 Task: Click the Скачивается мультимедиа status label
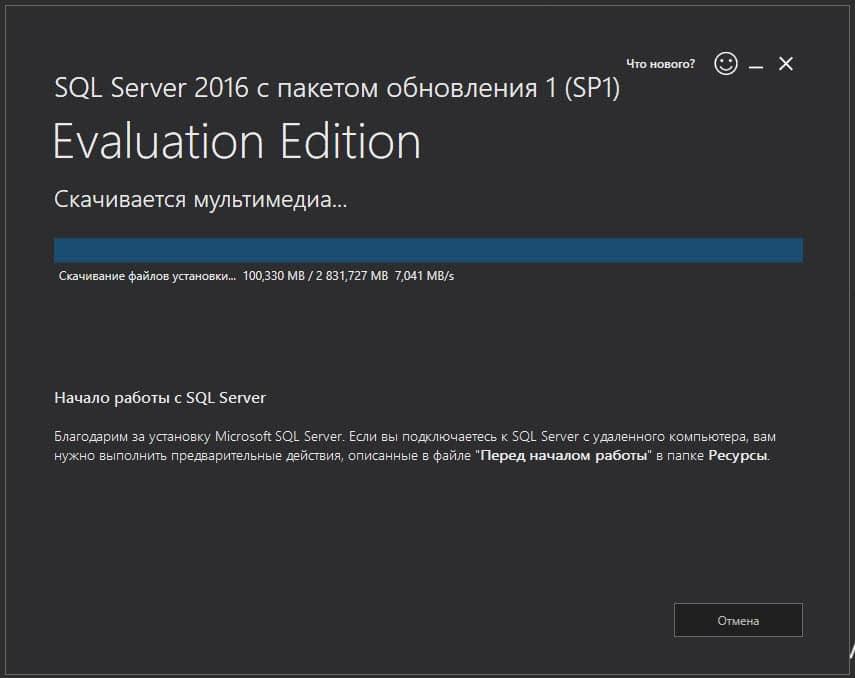(201, 197)
